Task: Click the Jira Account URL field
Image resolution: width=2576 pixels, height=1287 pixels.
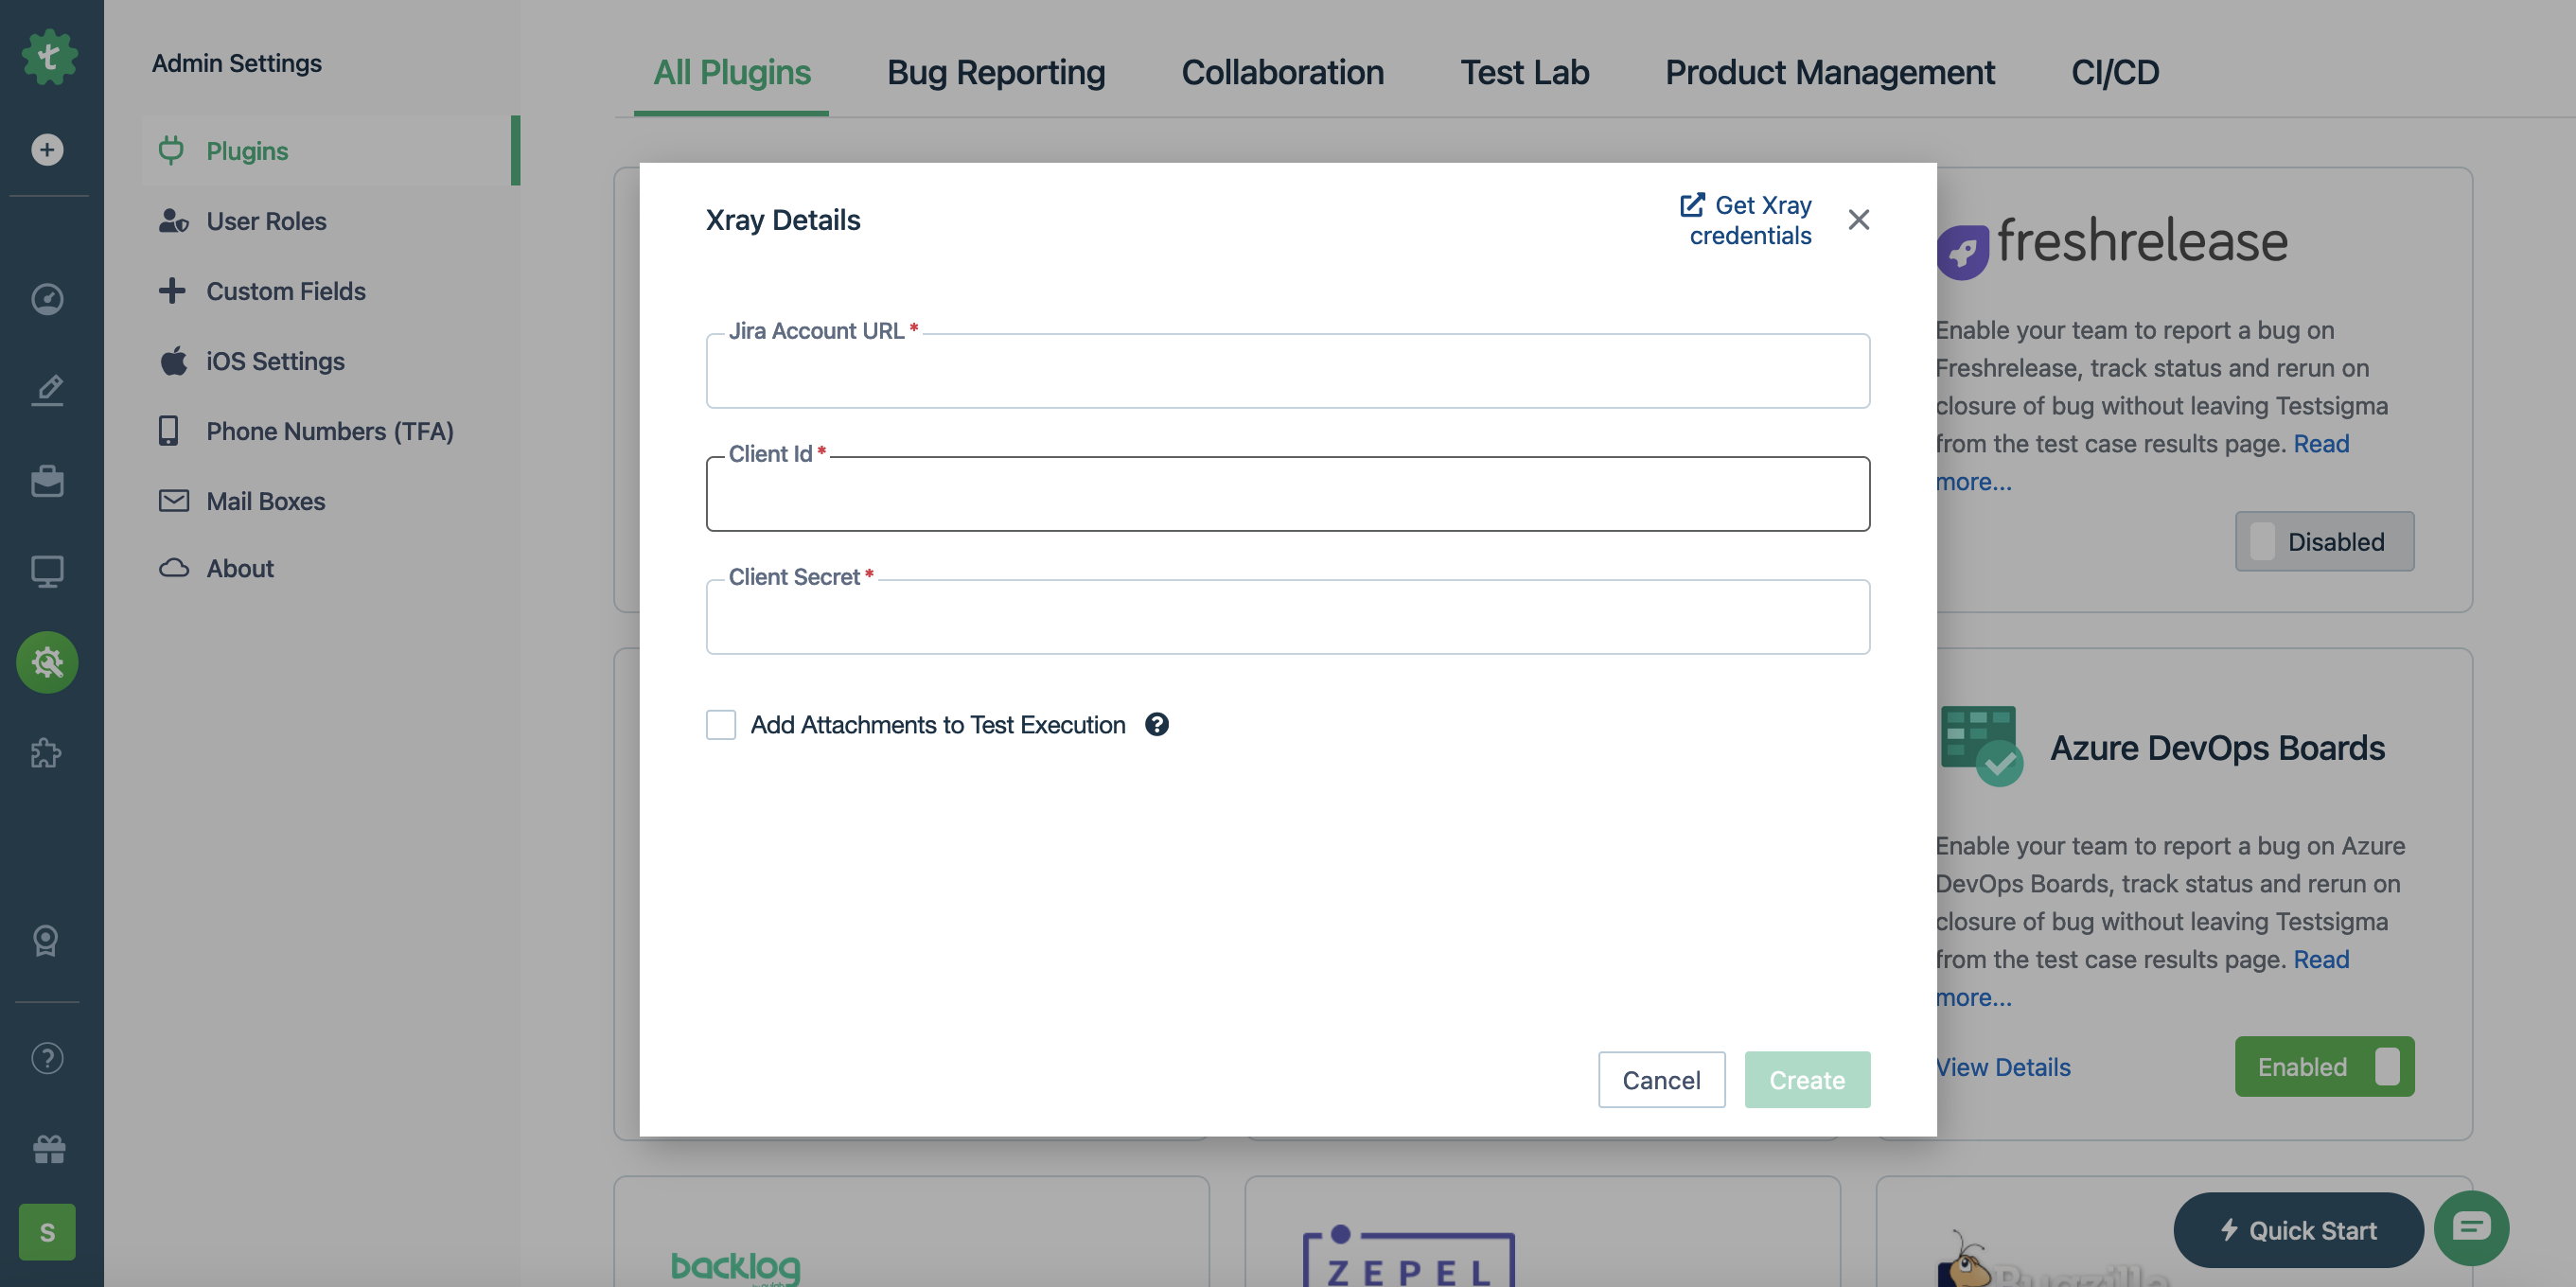Action: (1288, 371)
